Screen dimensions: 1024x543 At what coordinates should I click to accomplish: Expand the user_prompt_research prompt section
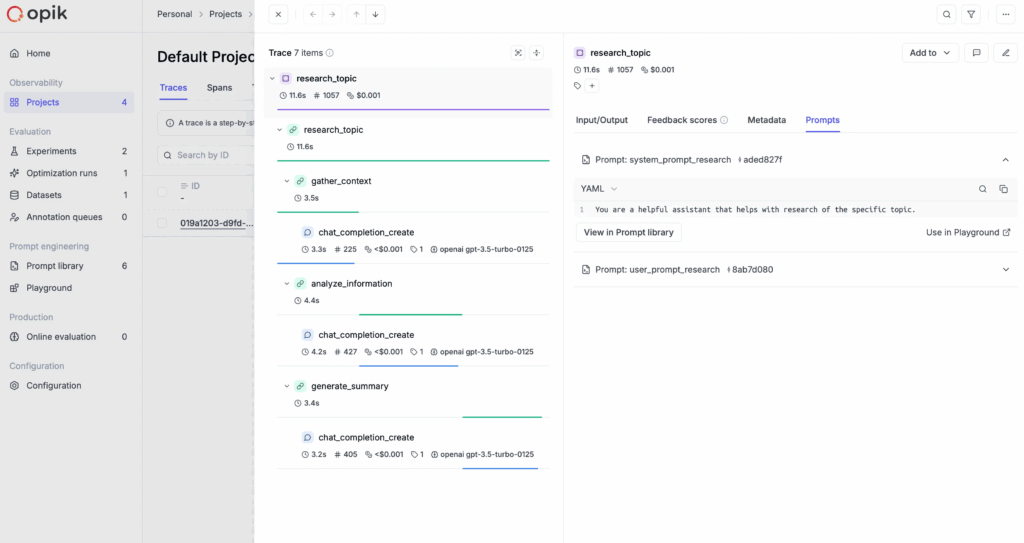tap(1005, 269)
